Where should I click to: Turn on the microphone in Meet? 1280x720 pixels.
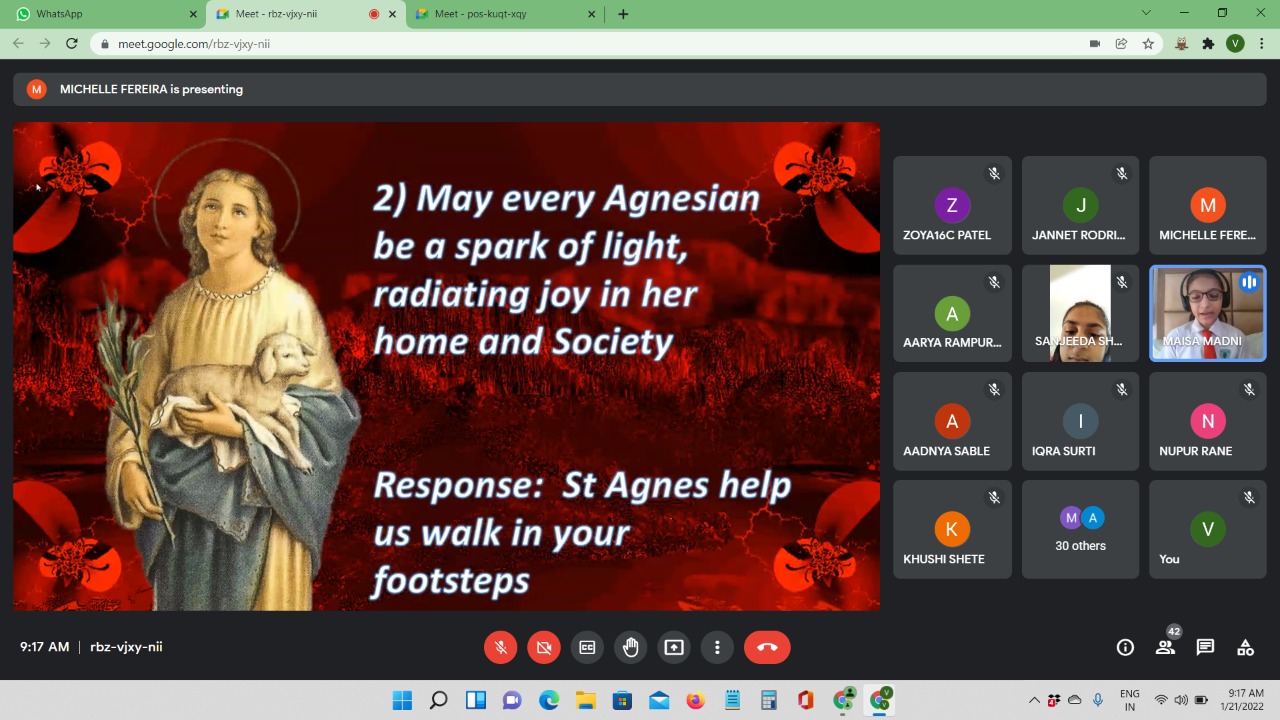tap(501, 647)
